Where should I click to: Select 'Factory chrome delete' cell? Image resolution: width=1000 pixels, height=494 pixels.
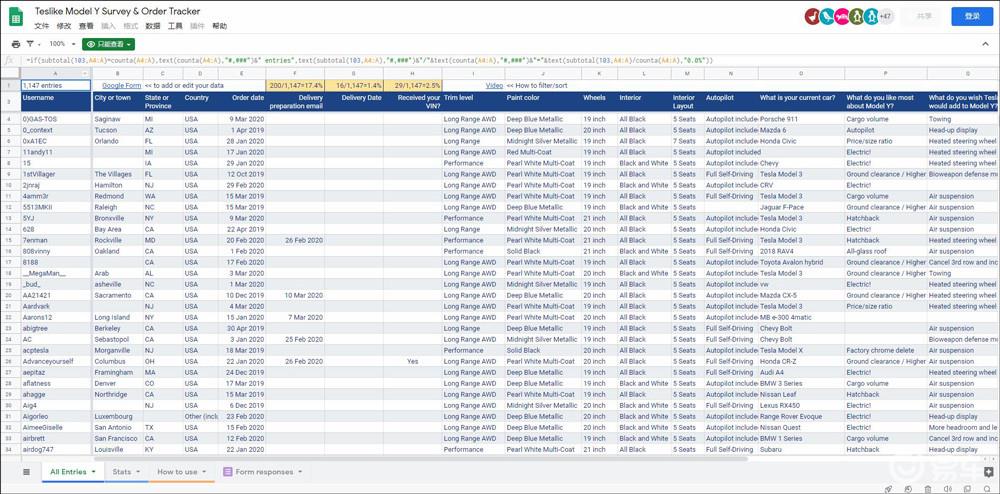coord(885,351)
